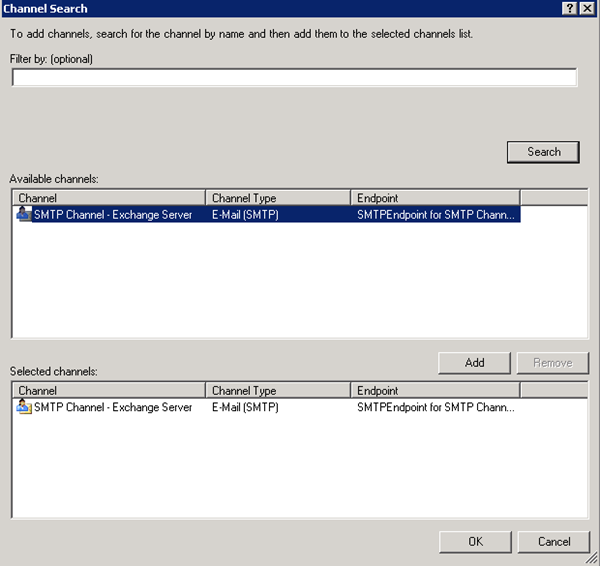Sort Selected channels by Channel column
600x566 pixels.
(x=109, y=390)
